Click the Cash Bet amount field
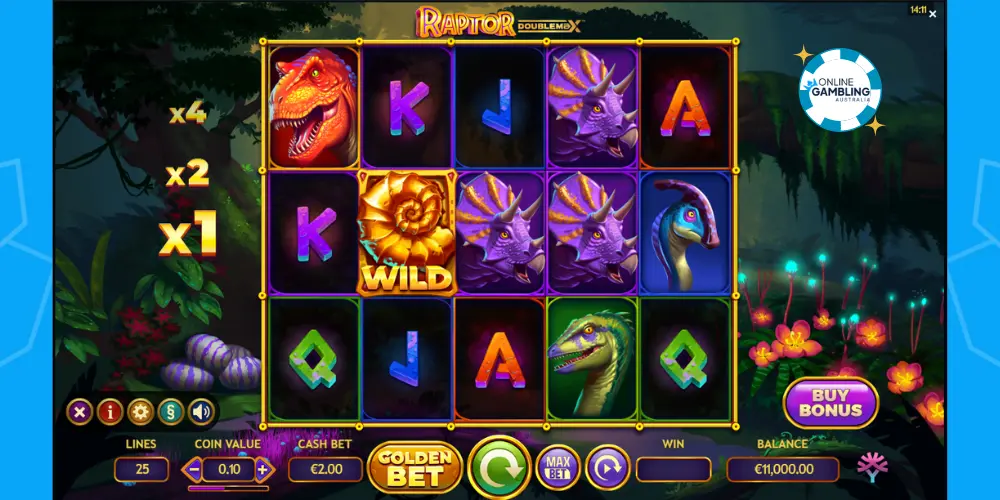 (x=325, y=470)
